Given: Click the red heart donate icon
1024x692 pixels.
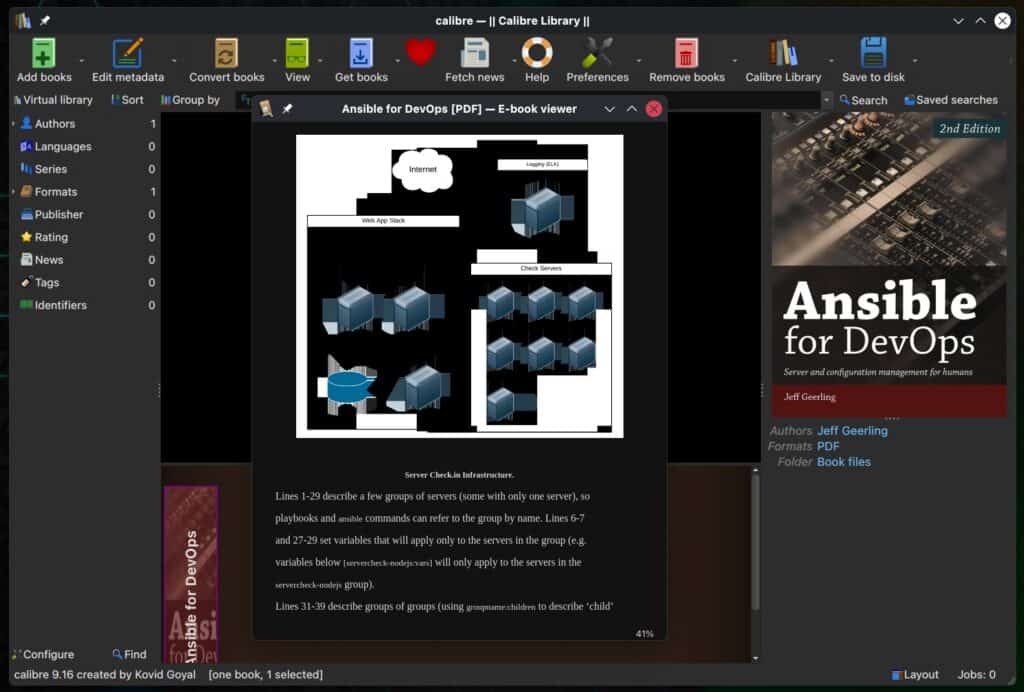Looking at the screenshot, I should [x=421, y=52].
